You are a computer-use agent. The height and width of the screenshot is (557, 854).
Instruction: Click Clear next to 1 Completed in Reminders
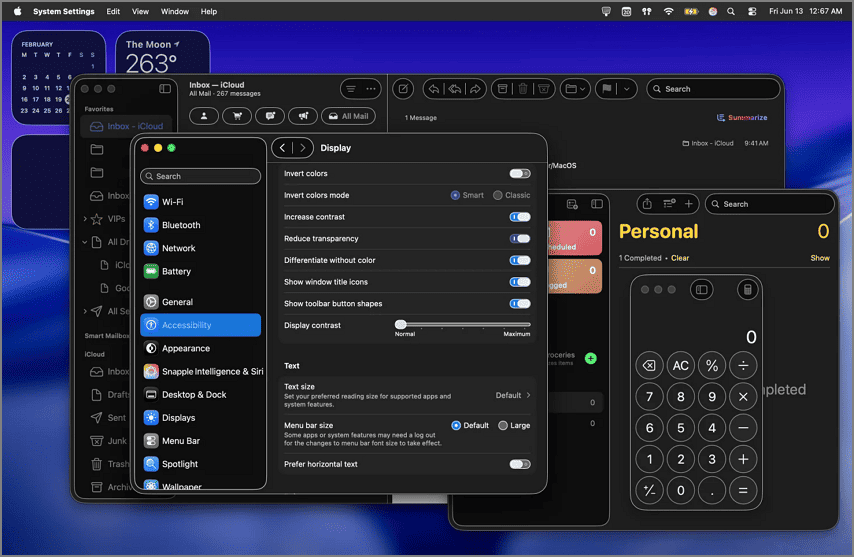tap(680, 258)
